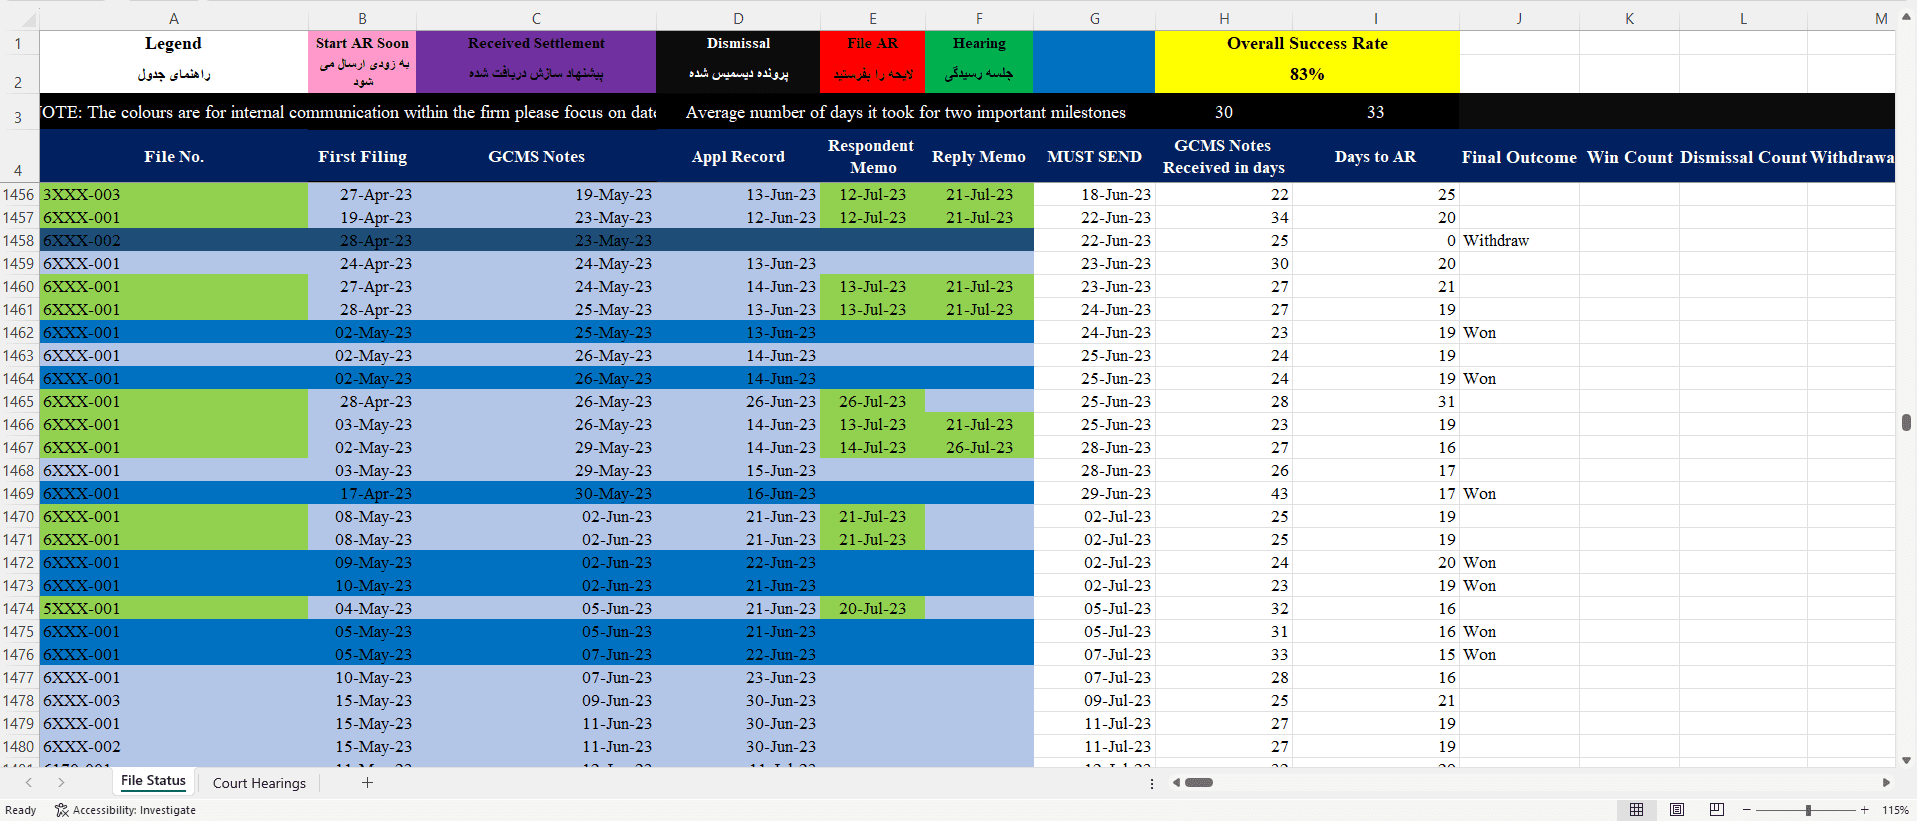Select column J header

point(1519,19)
